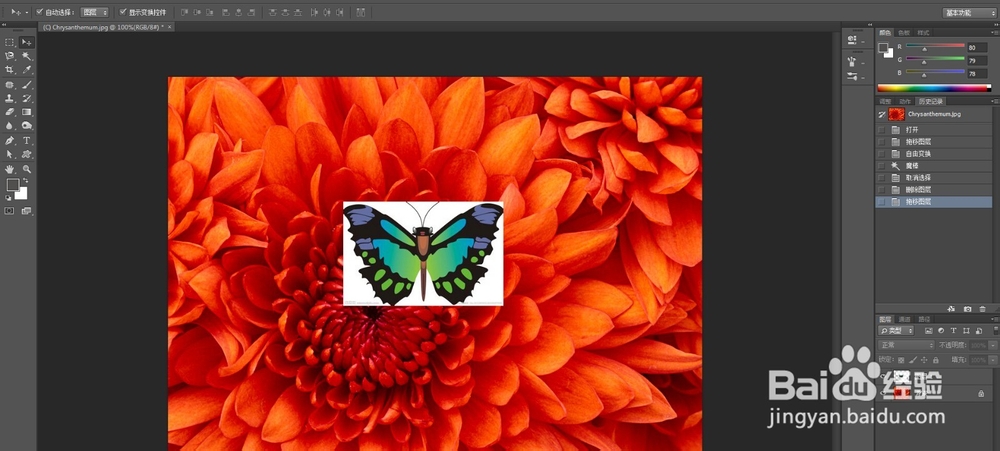Select the Gradient tool

(x=26, y=112)
